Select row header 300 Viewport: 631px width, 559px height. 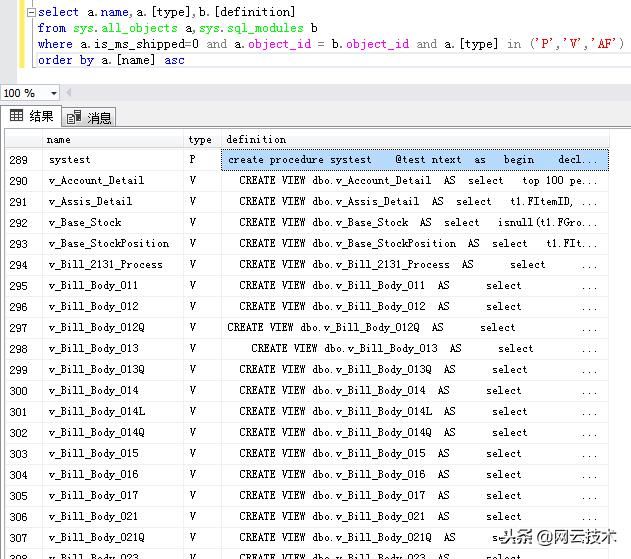(x=18, y=391)
